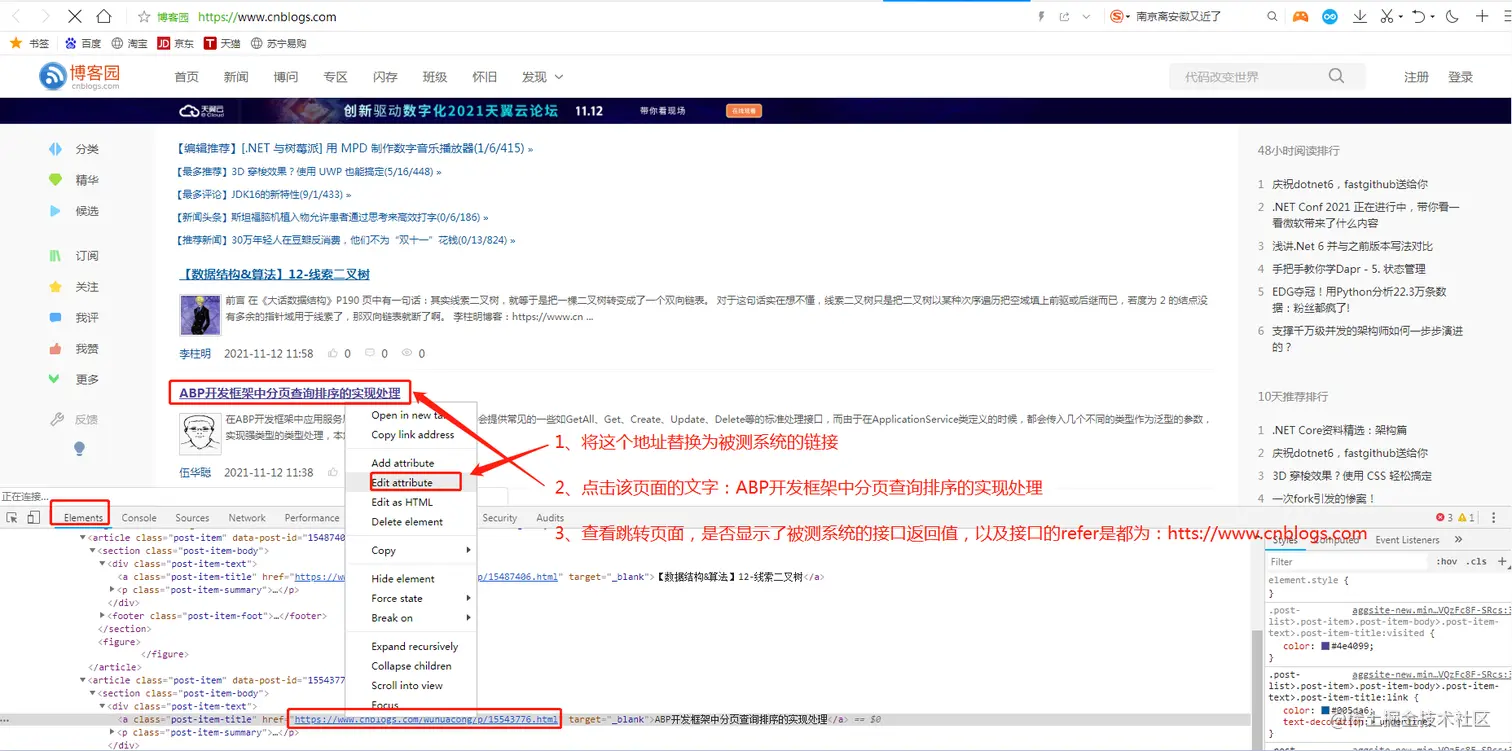Focus the Styles Filter input
Image resolution: width=1512 pixels, height=751 pixels.
point(1348,562)
